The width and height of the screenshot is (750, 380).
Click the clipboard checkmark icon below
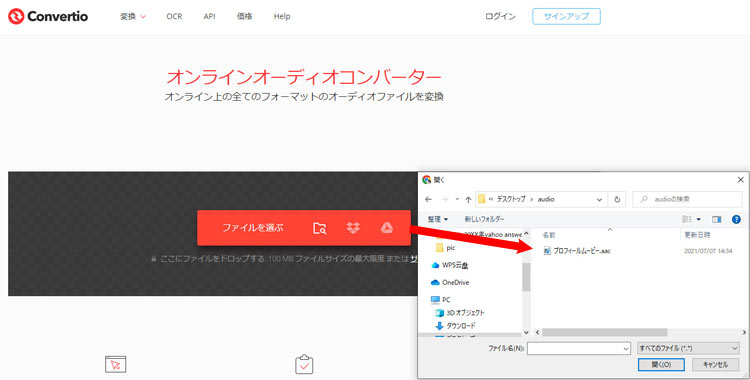pos(304,365)
